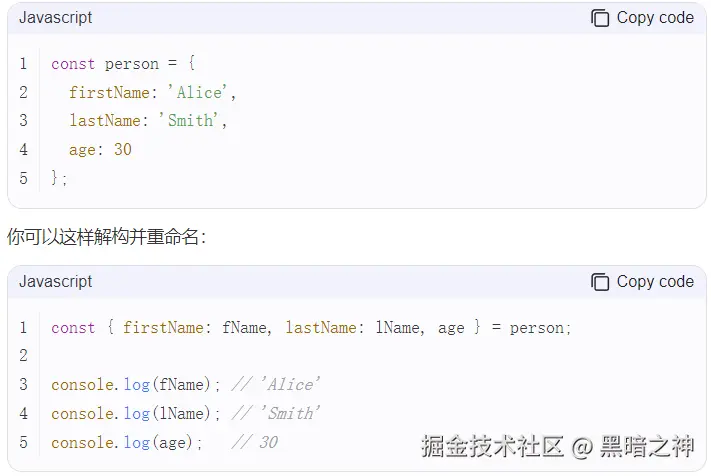Click the watermark 掘金技术社区 @ 黑暗之神

557,446
